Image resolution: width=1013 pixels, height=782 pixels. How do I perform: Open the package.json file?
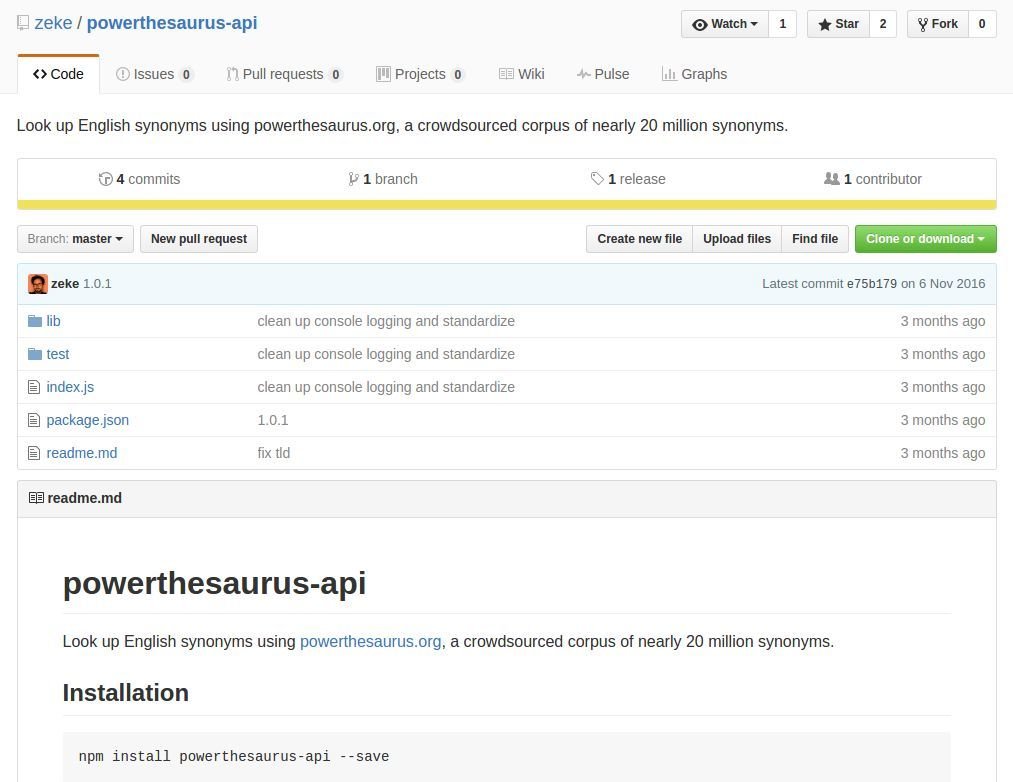pyautogui.click(x=88, y=420)
